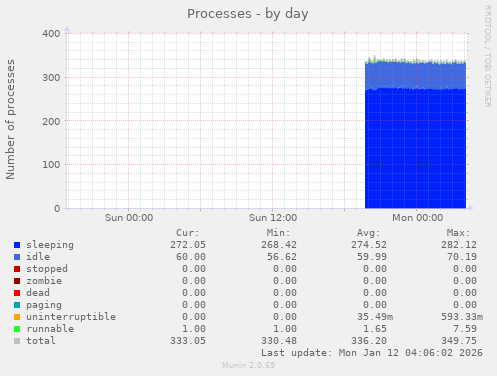Click sleeping minimum value 268.42
The width and height of the screenshot is (497, 376).
pos(279,245)
